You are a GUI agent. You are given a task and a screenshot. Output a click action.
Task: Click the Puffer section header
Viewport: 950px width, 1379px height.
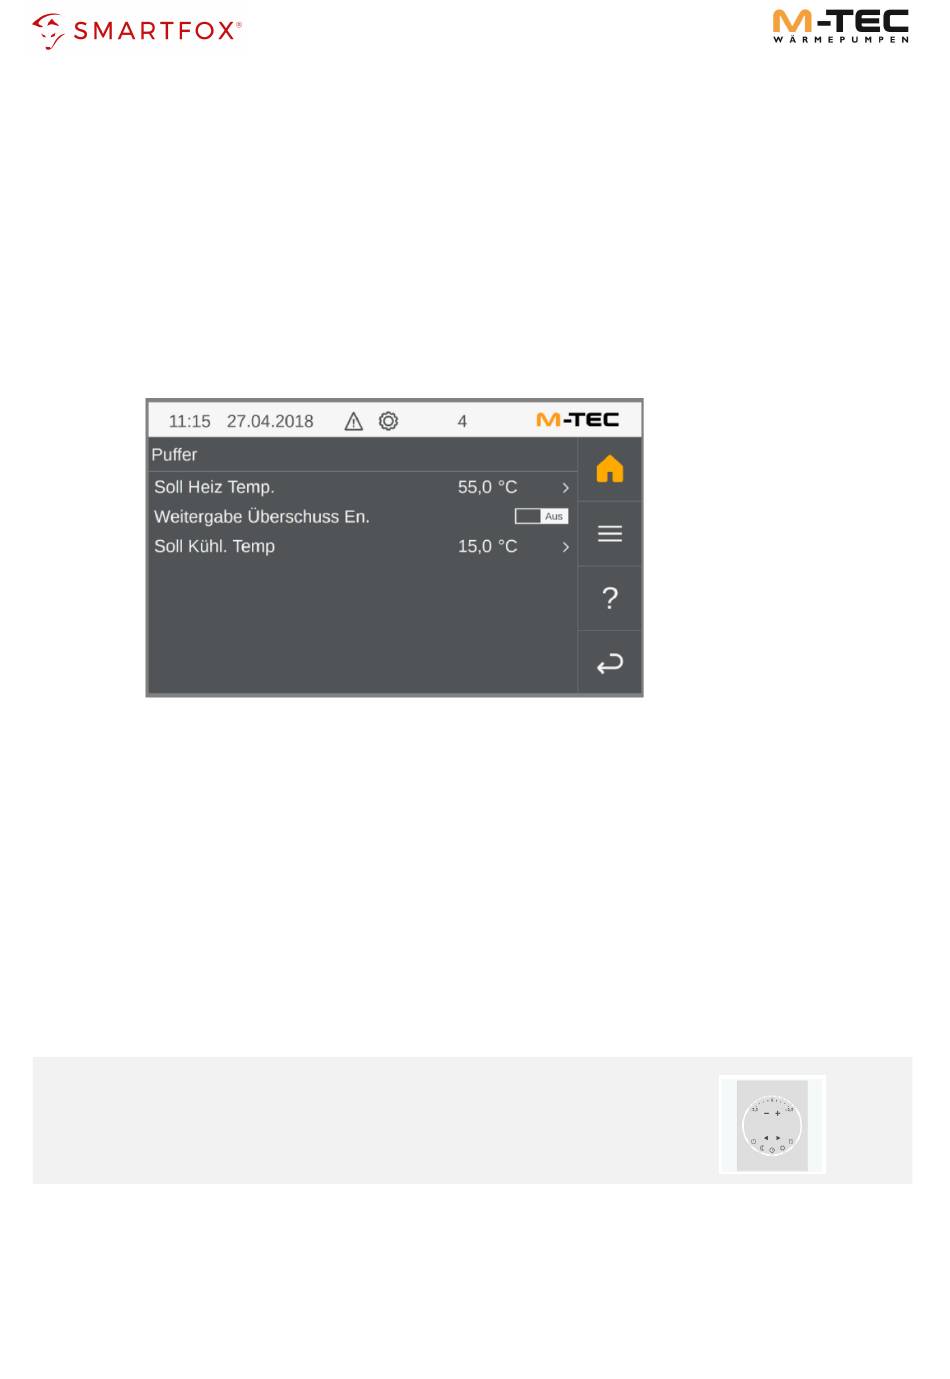point(174,454)
